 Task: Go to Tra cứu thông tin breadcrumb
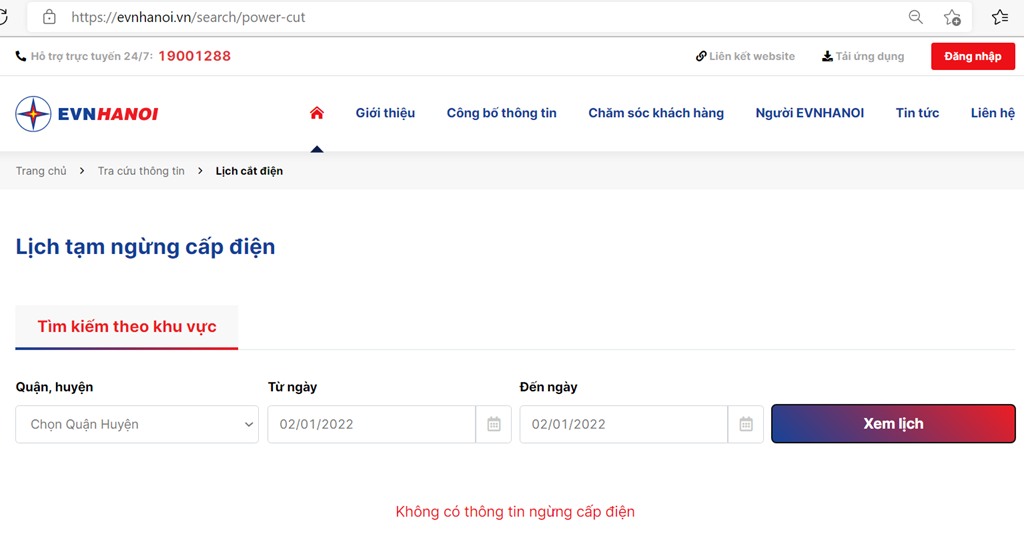pyautogui.click(x=141, y=171)
